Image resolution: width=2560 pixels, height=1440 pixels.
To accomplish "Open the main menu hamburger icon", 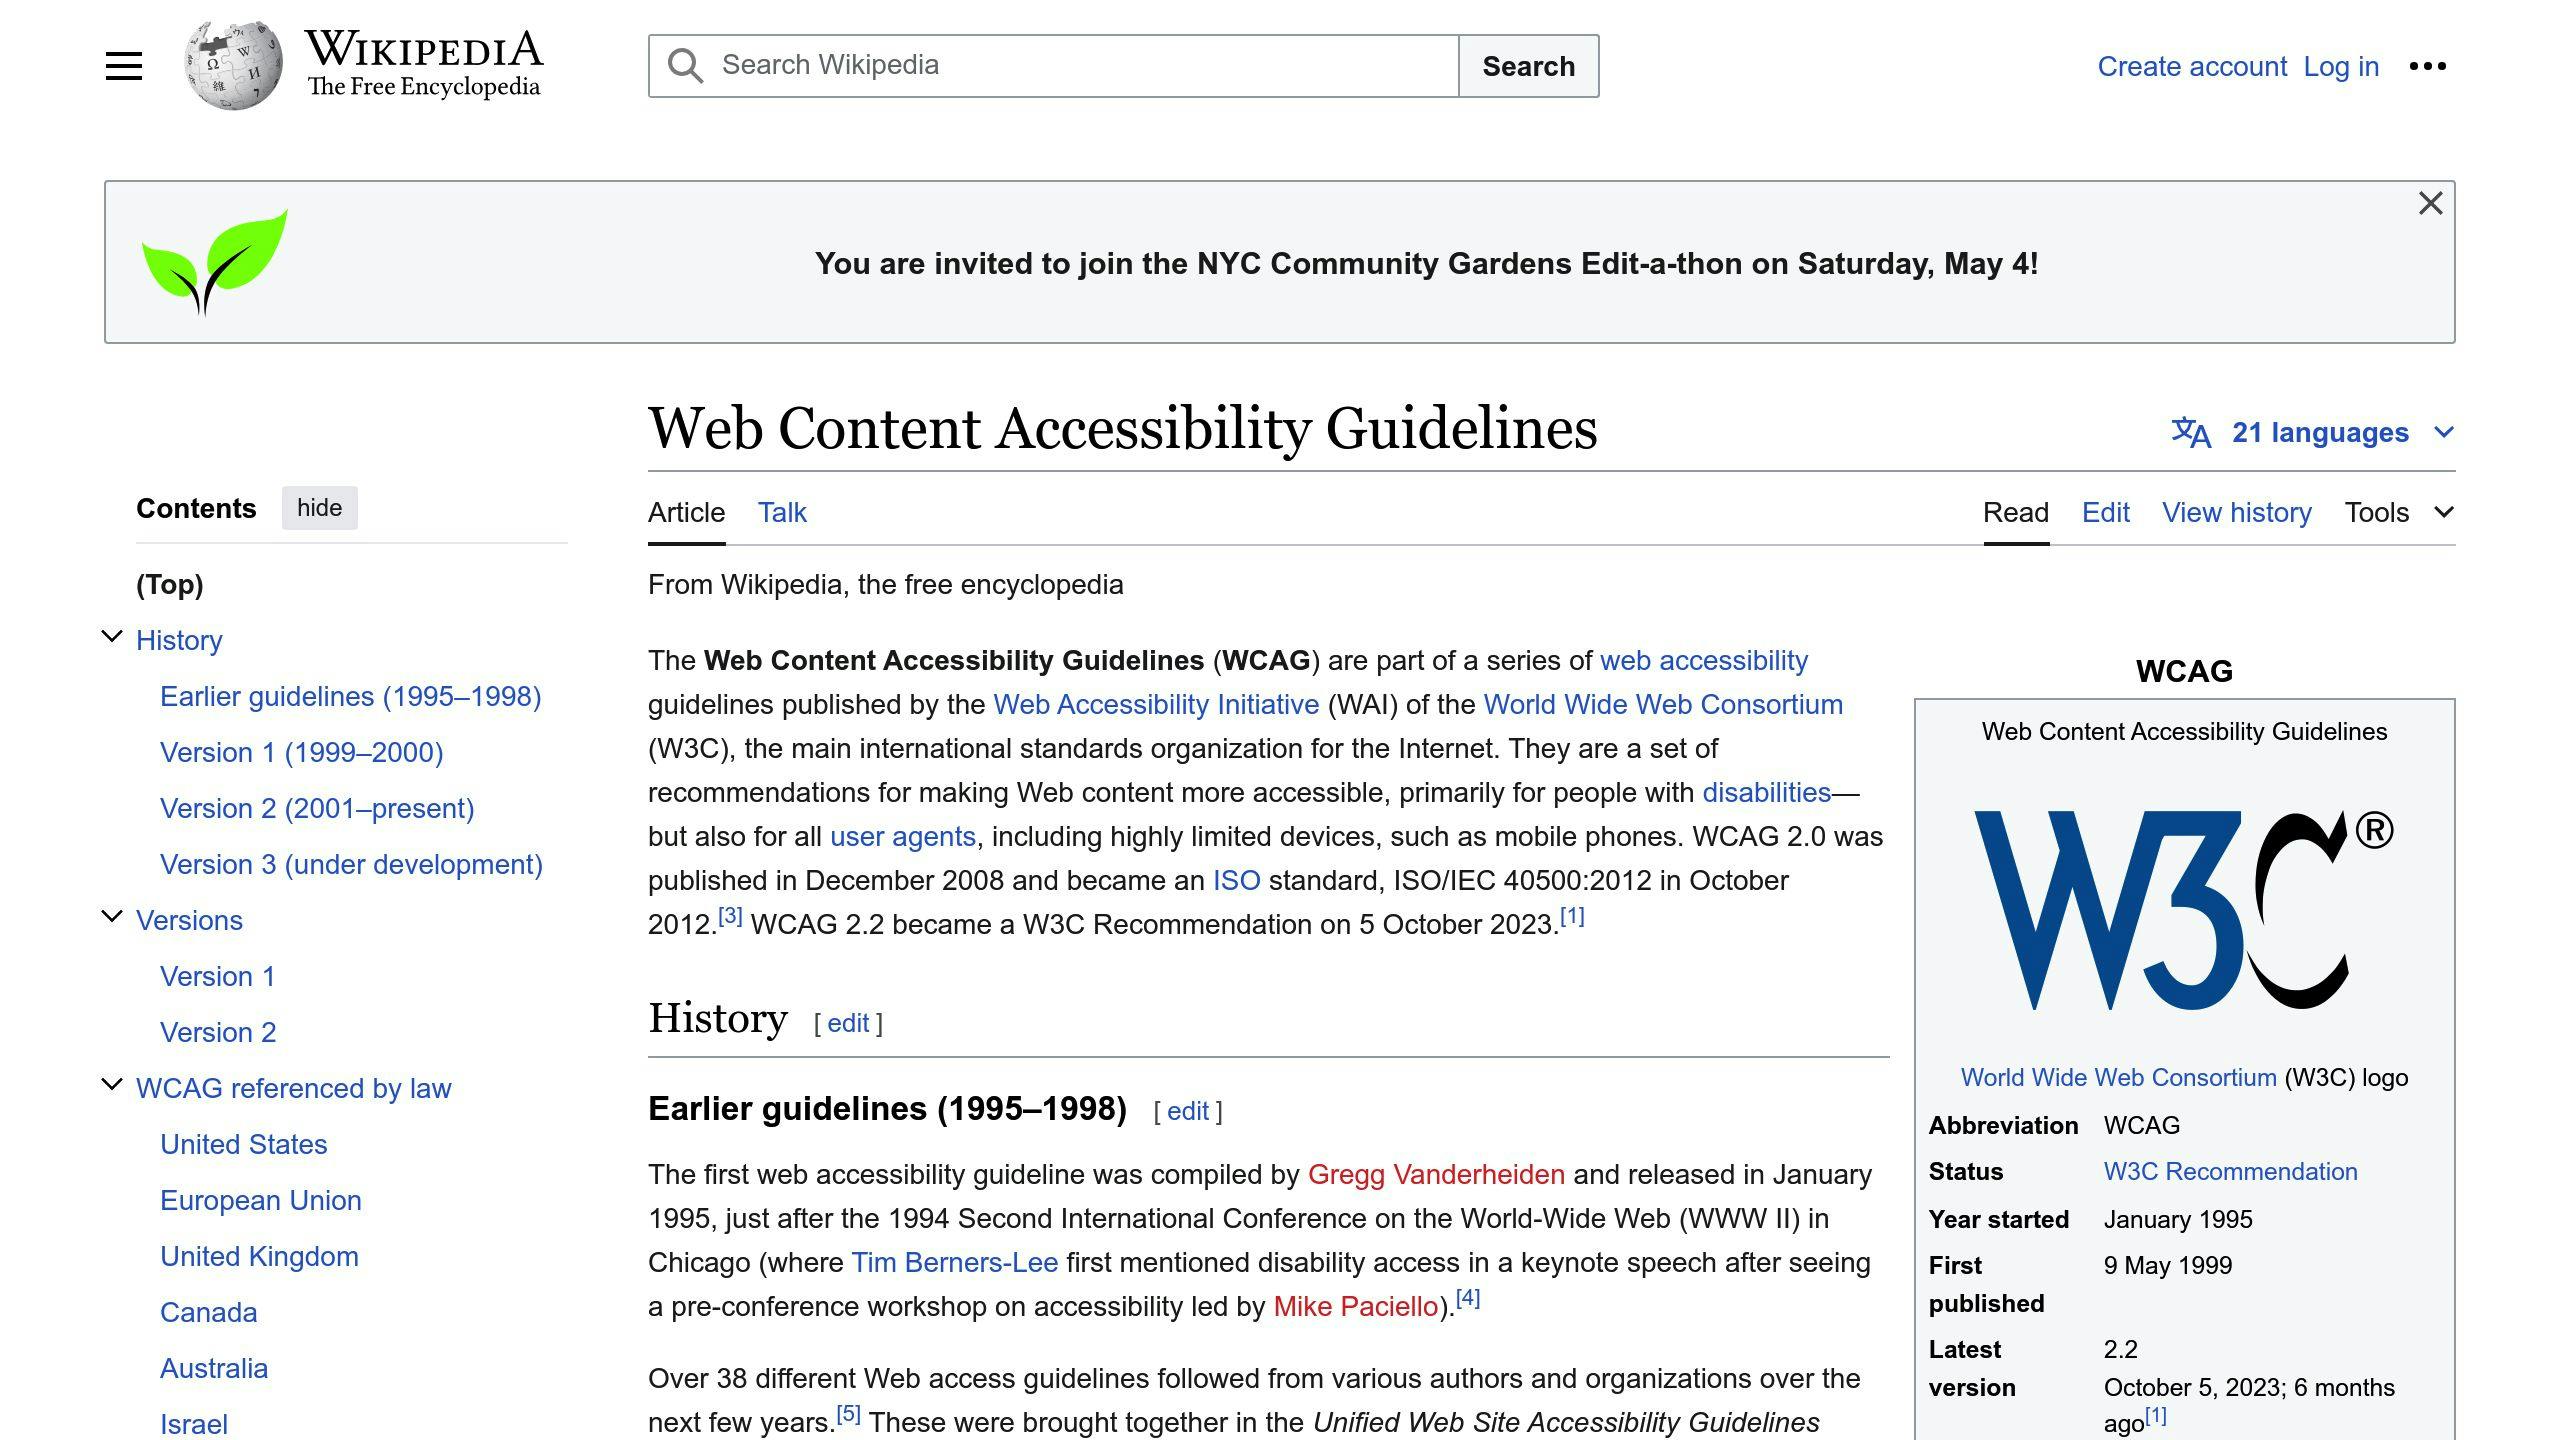I will click(122, 65).
